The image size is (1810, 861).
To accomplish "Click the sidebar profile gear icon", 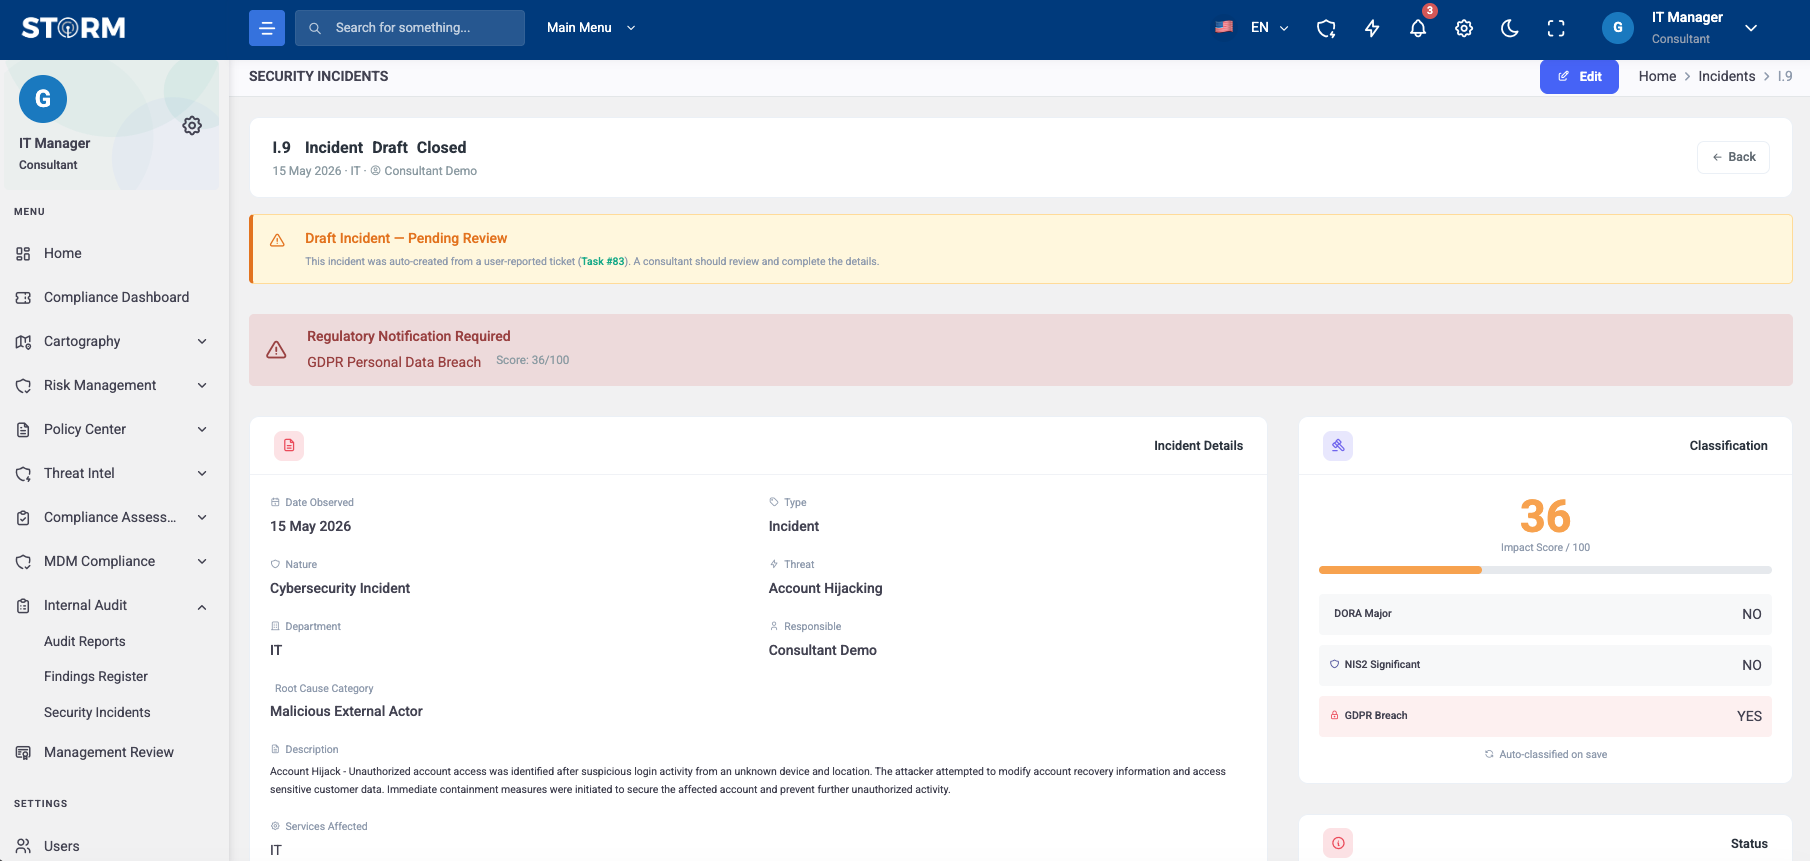I will click(x=192, y=125).
